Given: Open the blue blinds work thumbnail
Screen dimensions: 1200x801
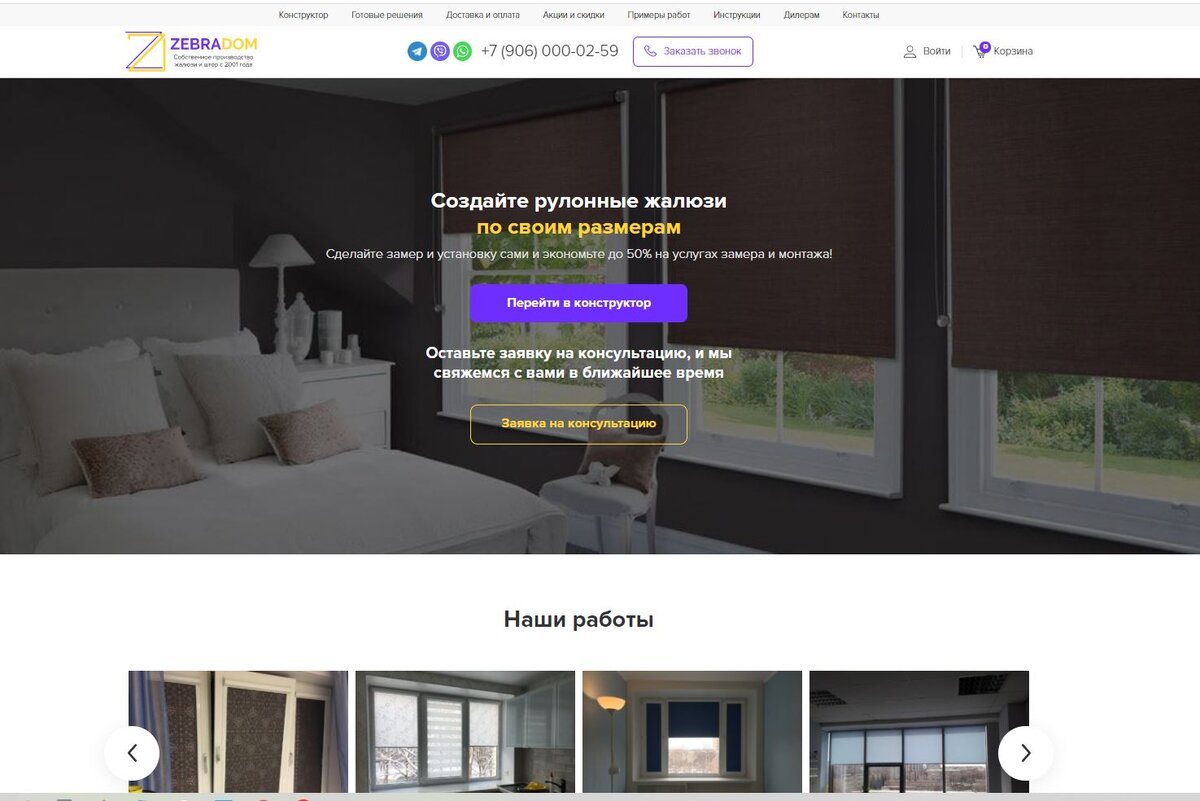Looking at the screenshot, I should 692,735.
